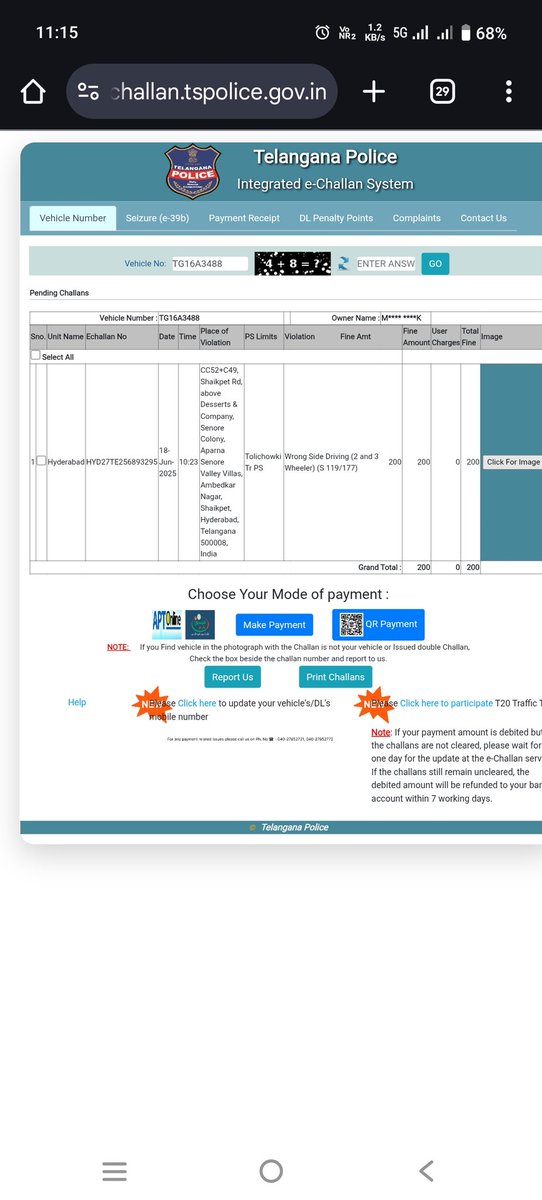The width and height of the screenshot is (542, 1200).
Task: Check the Select All checkbox
Action: 36,355
